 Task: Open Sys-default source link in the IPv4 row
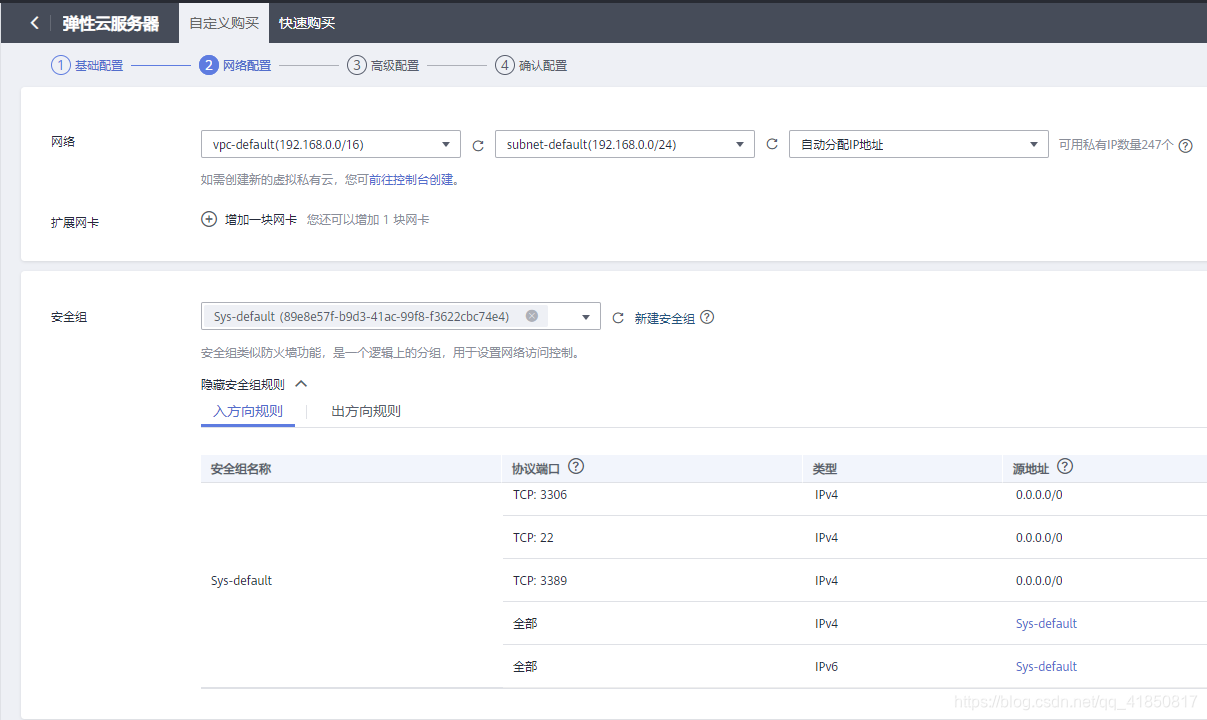pos(1046,623)
